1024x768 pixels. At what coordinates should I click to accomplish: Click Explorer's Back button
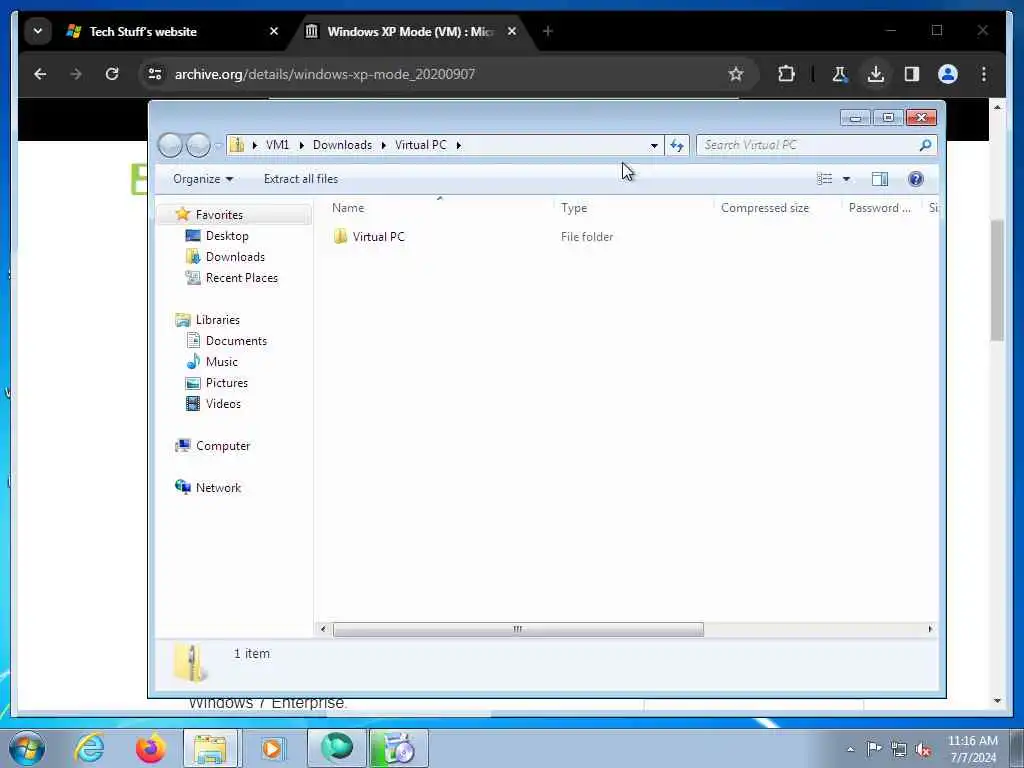click(170, 145)
